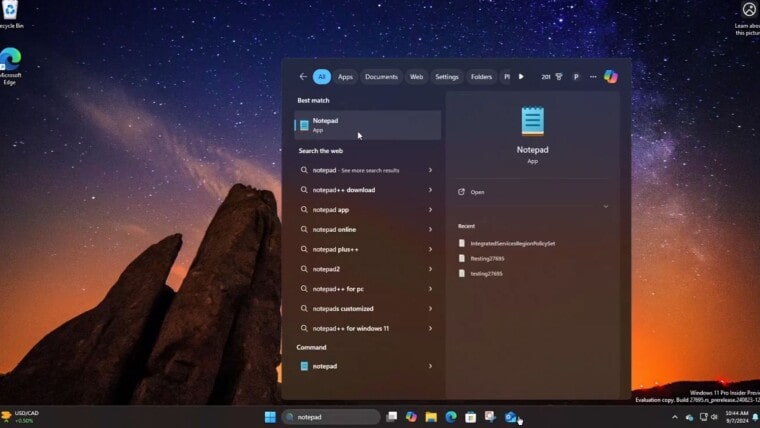Expand chevron beside 'notepad++ for windows 11'
The width and height of the screenshot is (760, 428).
430,329
